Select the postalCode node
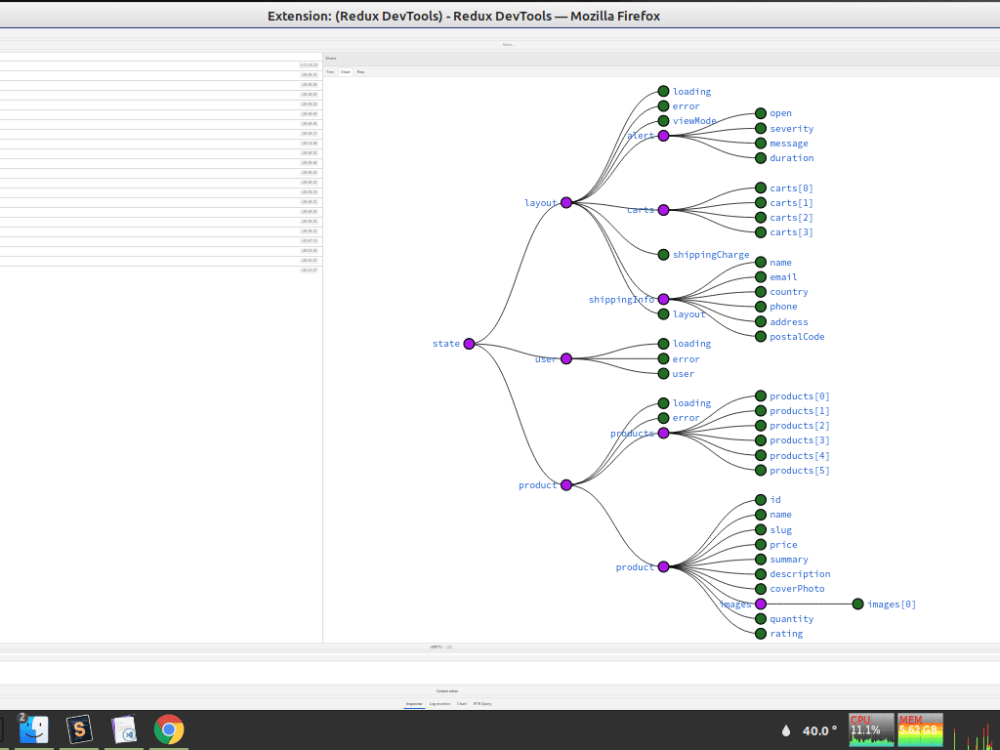 [760, 336]
